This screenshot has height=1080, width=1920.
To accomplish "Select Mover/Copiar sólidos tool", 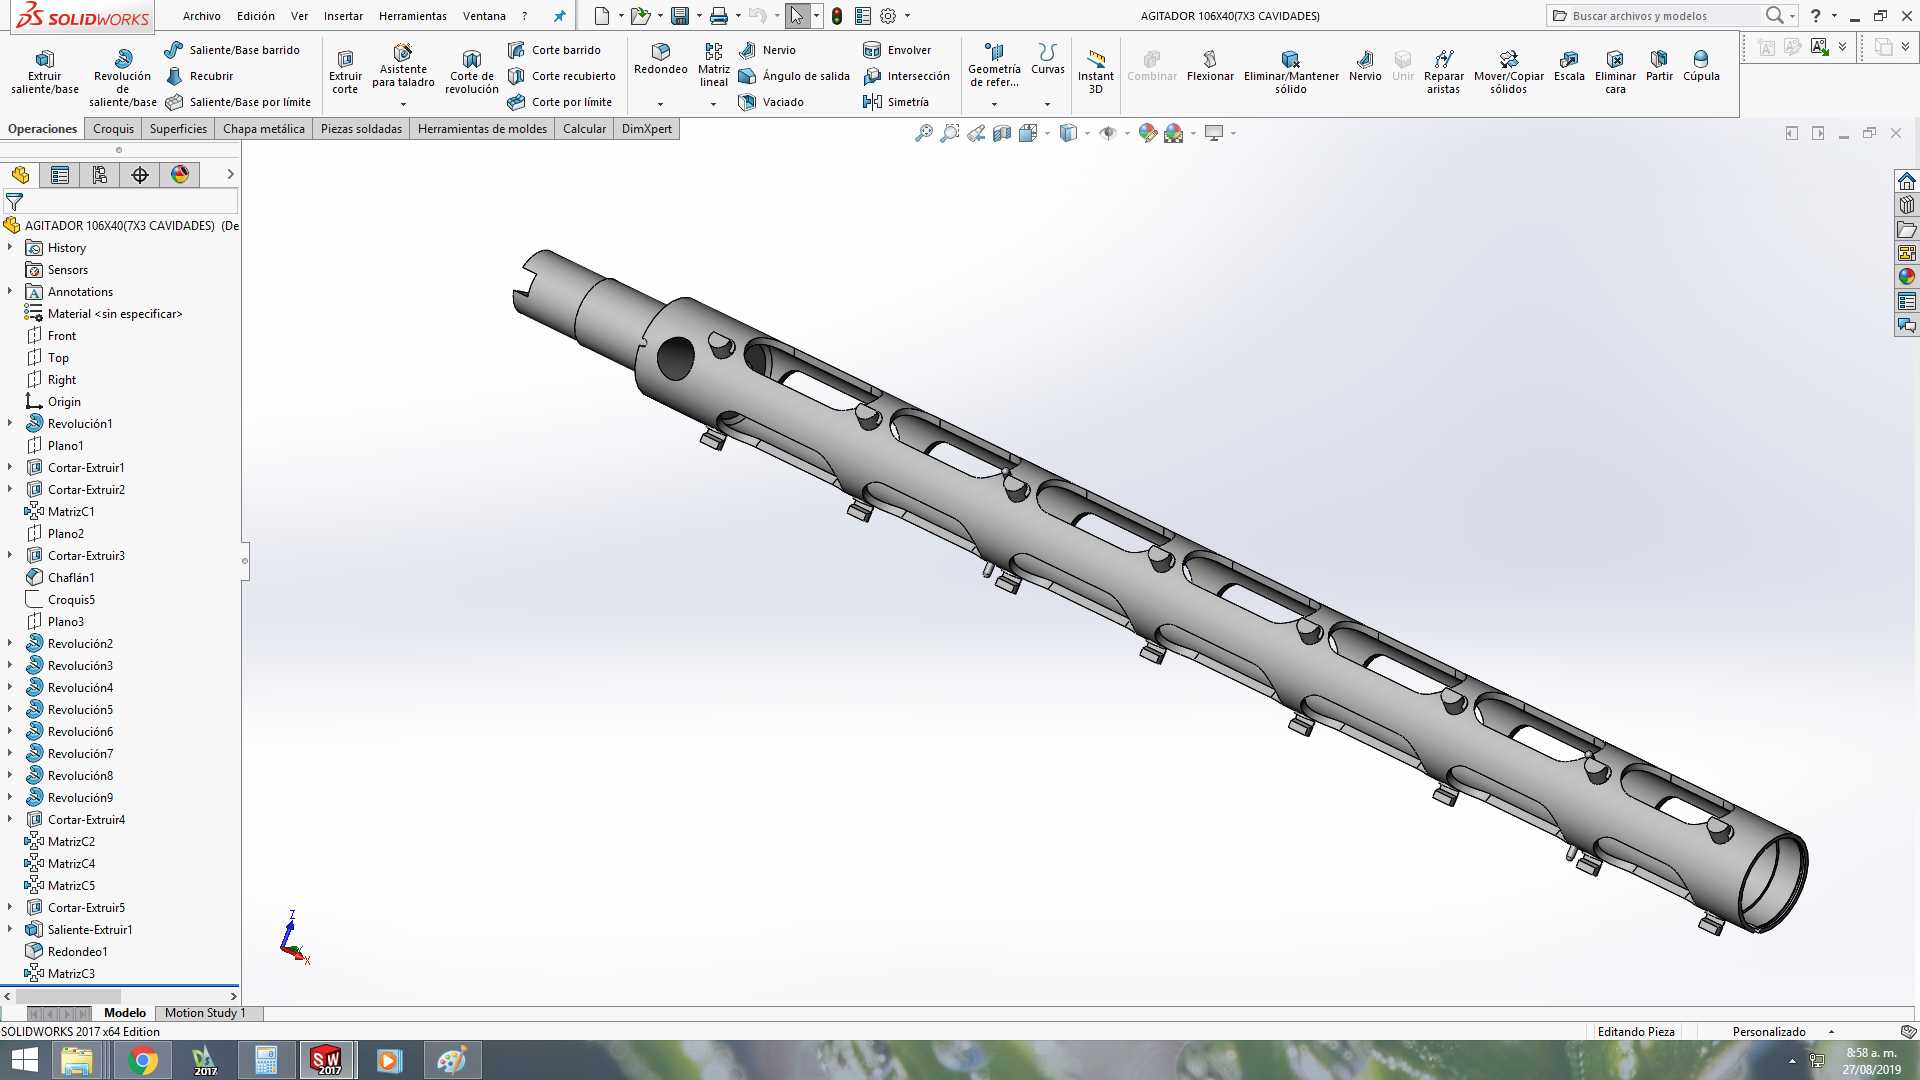I will [1508, 72].
